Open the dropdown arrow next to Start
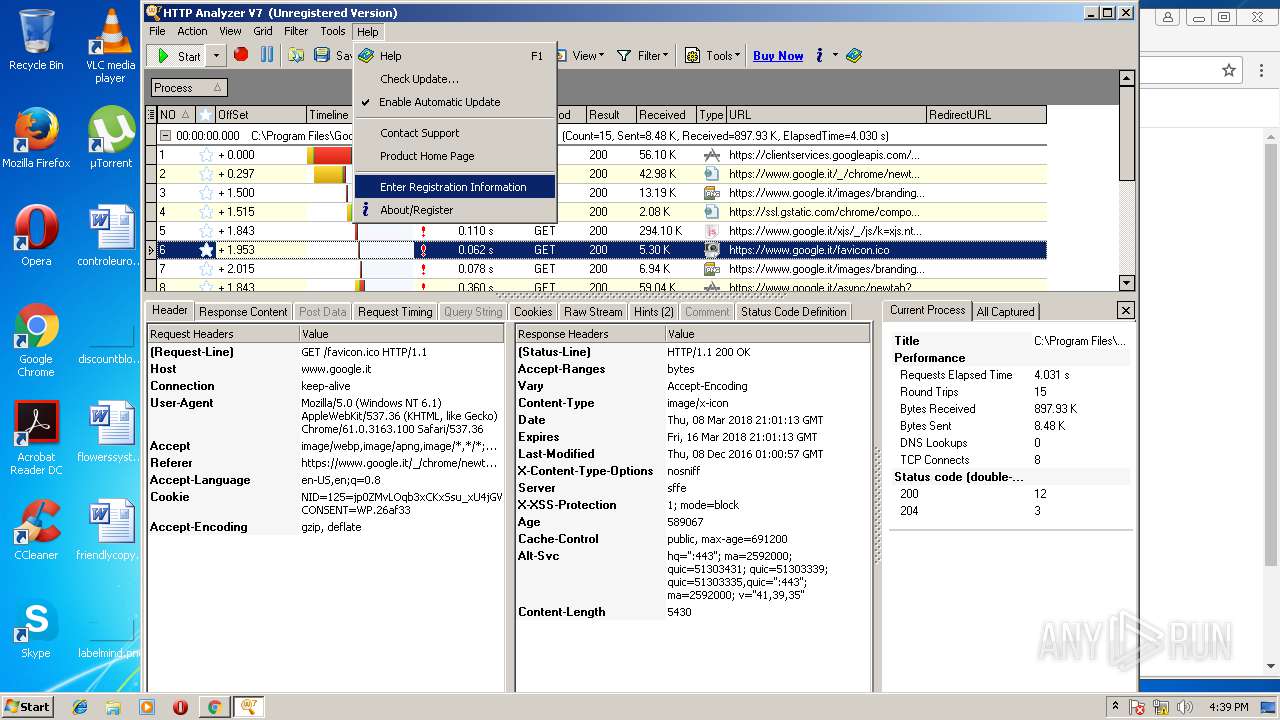The image size is (1280, 720). pyautogui.click(x=216, y=56)
